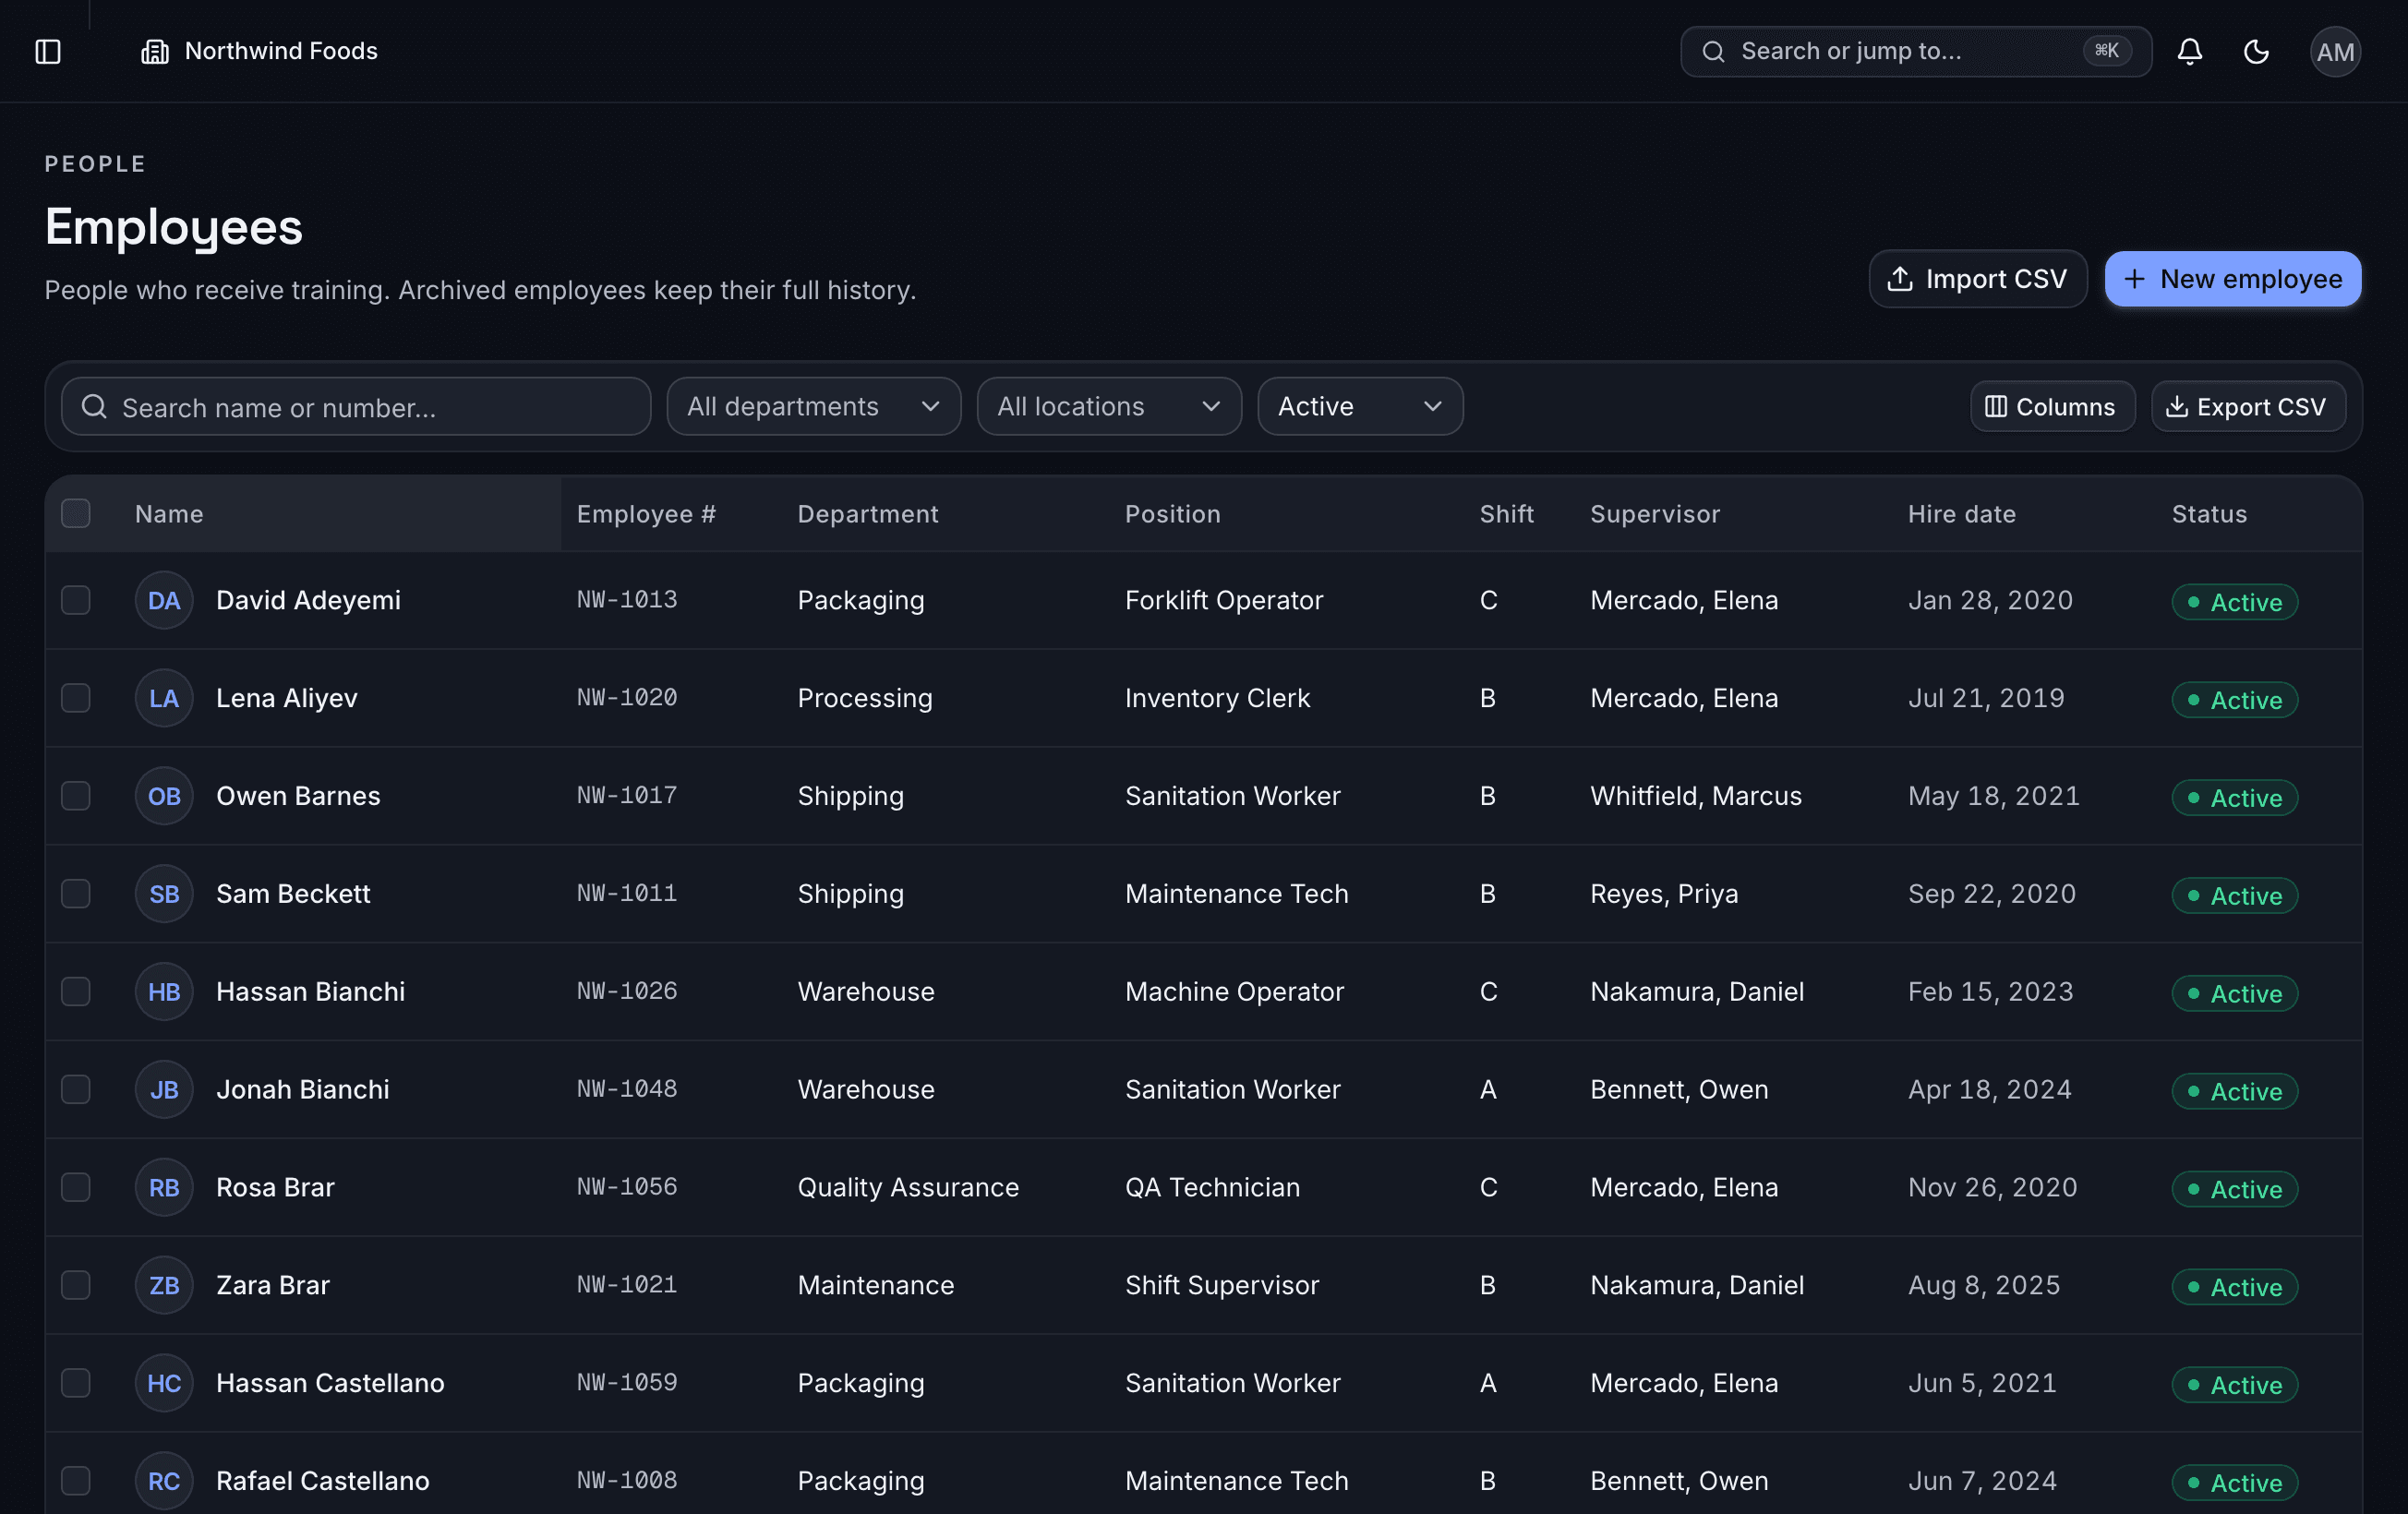Click the OB avatar of Owen Barnes
The width and height of the screenshot is (2408, 1514).
(164, 796)
